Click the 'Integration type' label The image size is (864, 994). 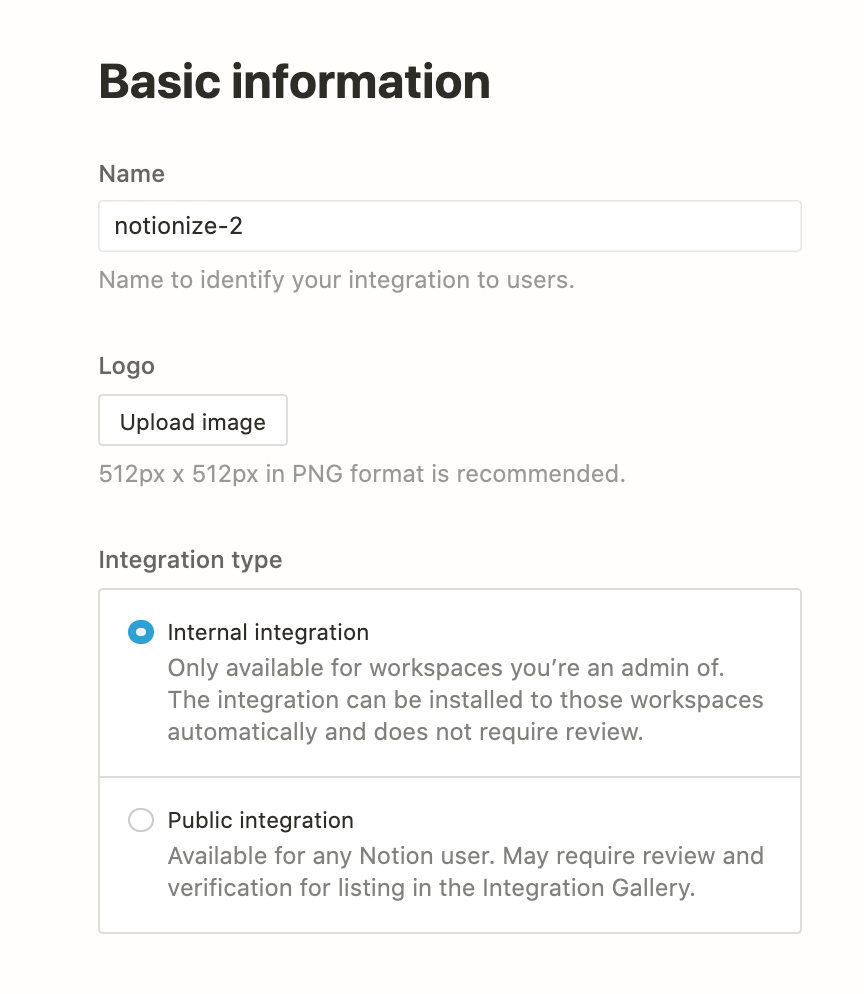tap(190, 560)
